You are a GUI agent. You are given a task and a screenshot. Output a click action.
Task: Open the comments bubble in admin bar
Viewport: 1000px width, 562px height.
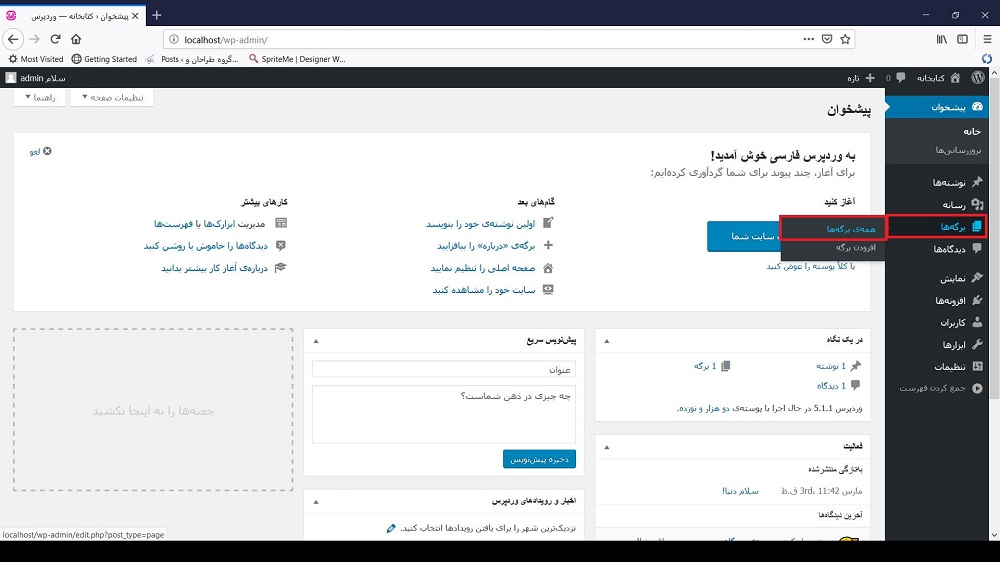895,78
